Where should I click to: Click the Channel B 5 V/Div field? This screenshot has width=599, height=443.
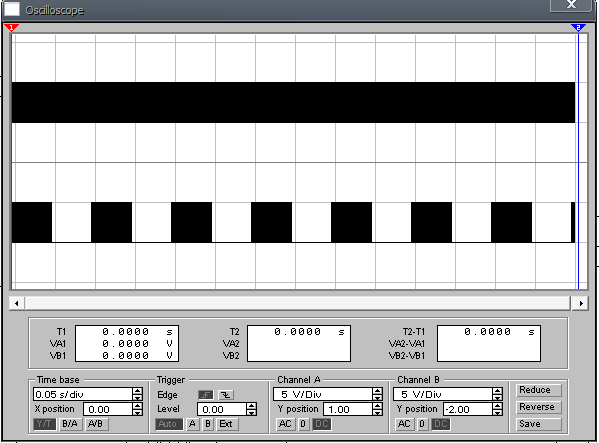(443, 394)
